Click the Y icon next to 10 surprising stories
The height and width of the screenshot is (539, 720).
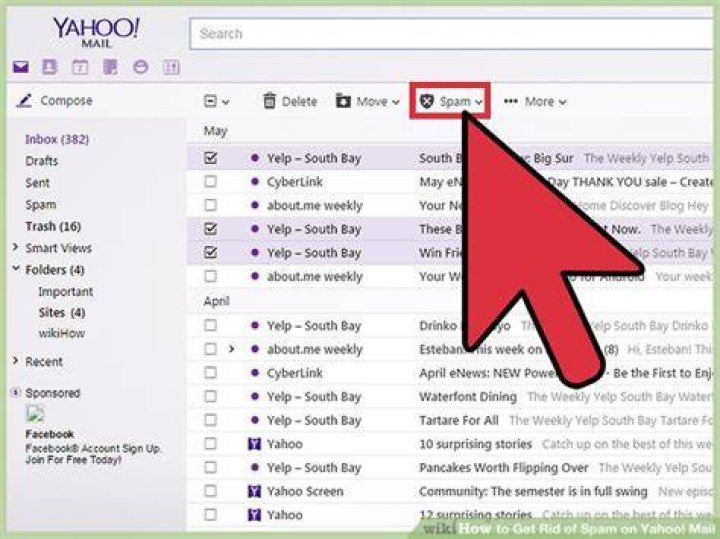tap(254, 444)
